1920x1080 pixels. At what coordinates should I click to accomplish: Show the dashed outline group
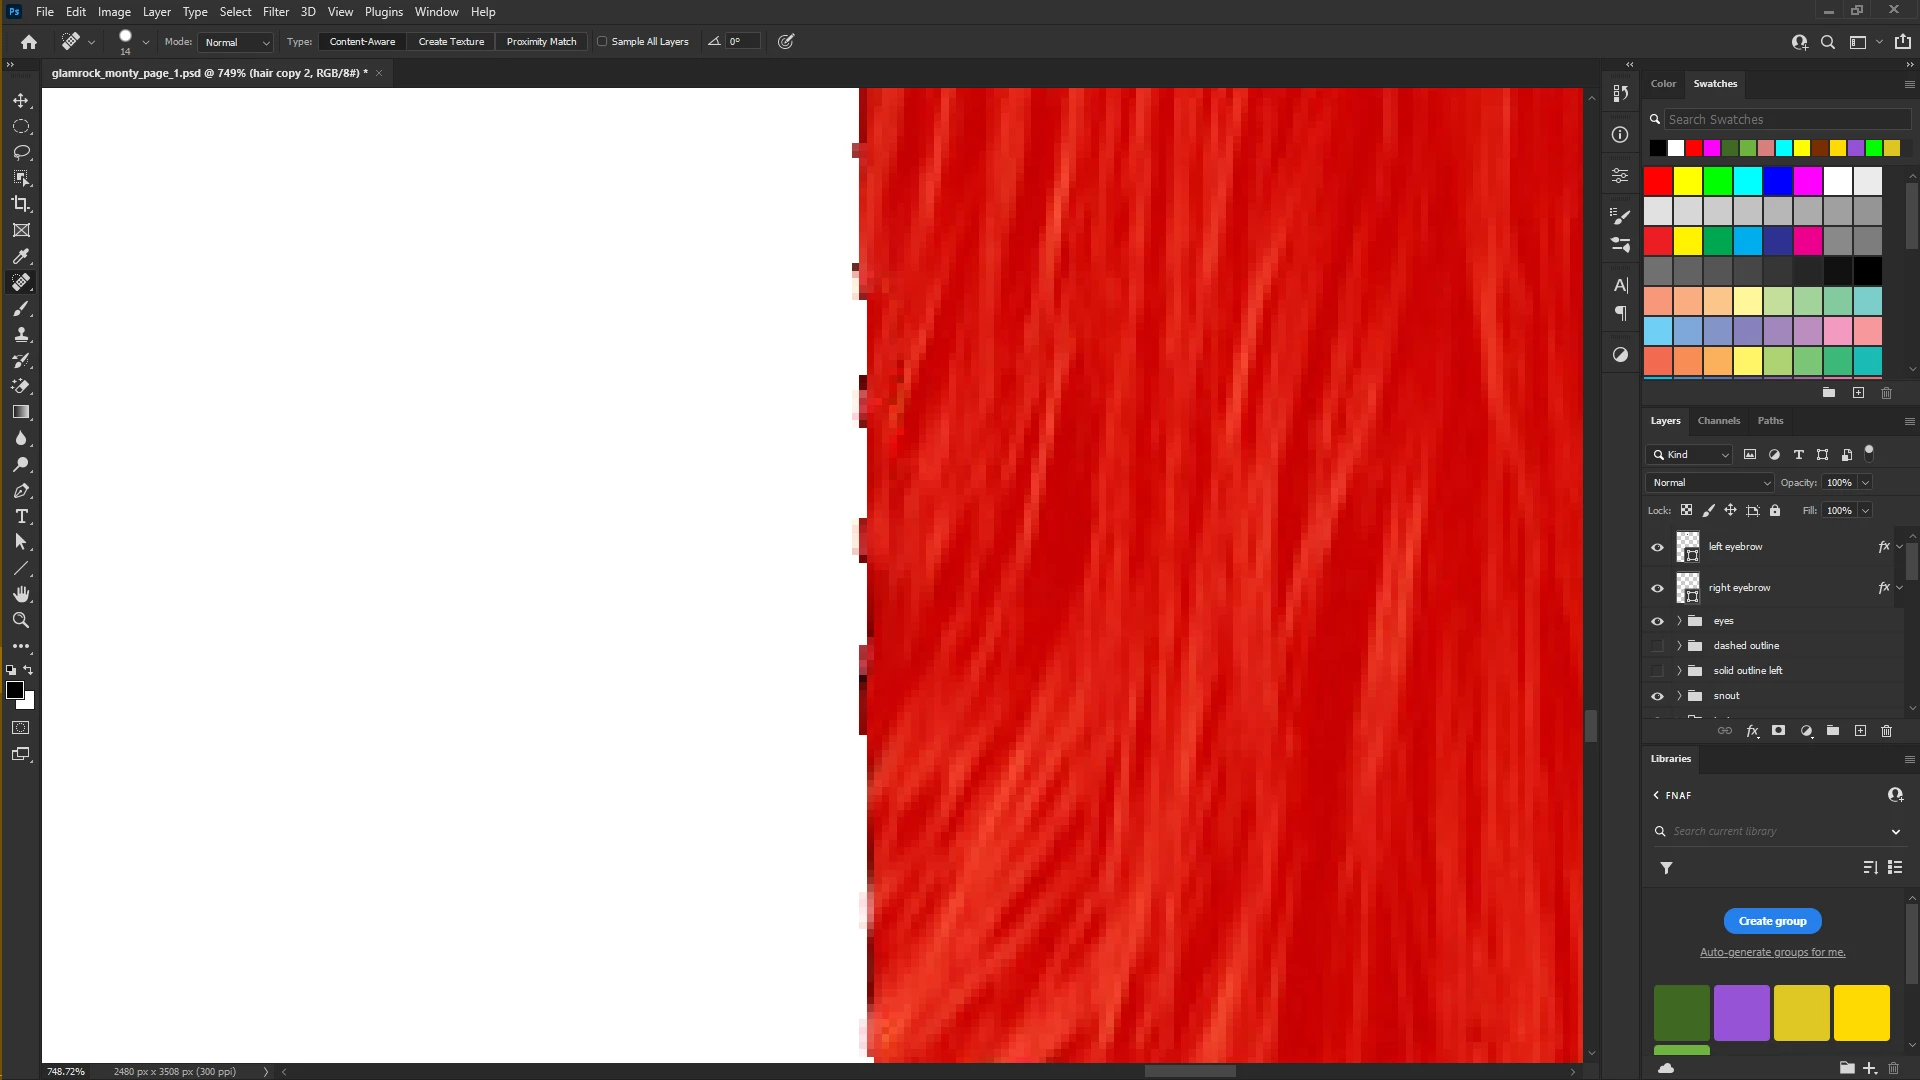click(1657, 646)
